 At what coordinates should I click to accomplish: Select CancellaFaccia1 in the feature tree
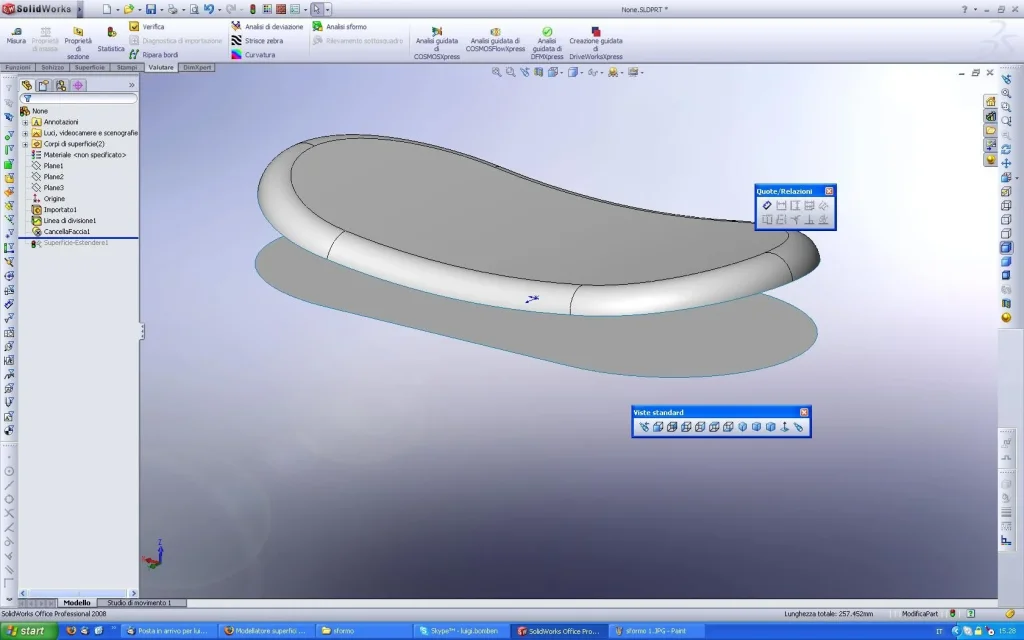pyautogui.click(x=67, y=231)
